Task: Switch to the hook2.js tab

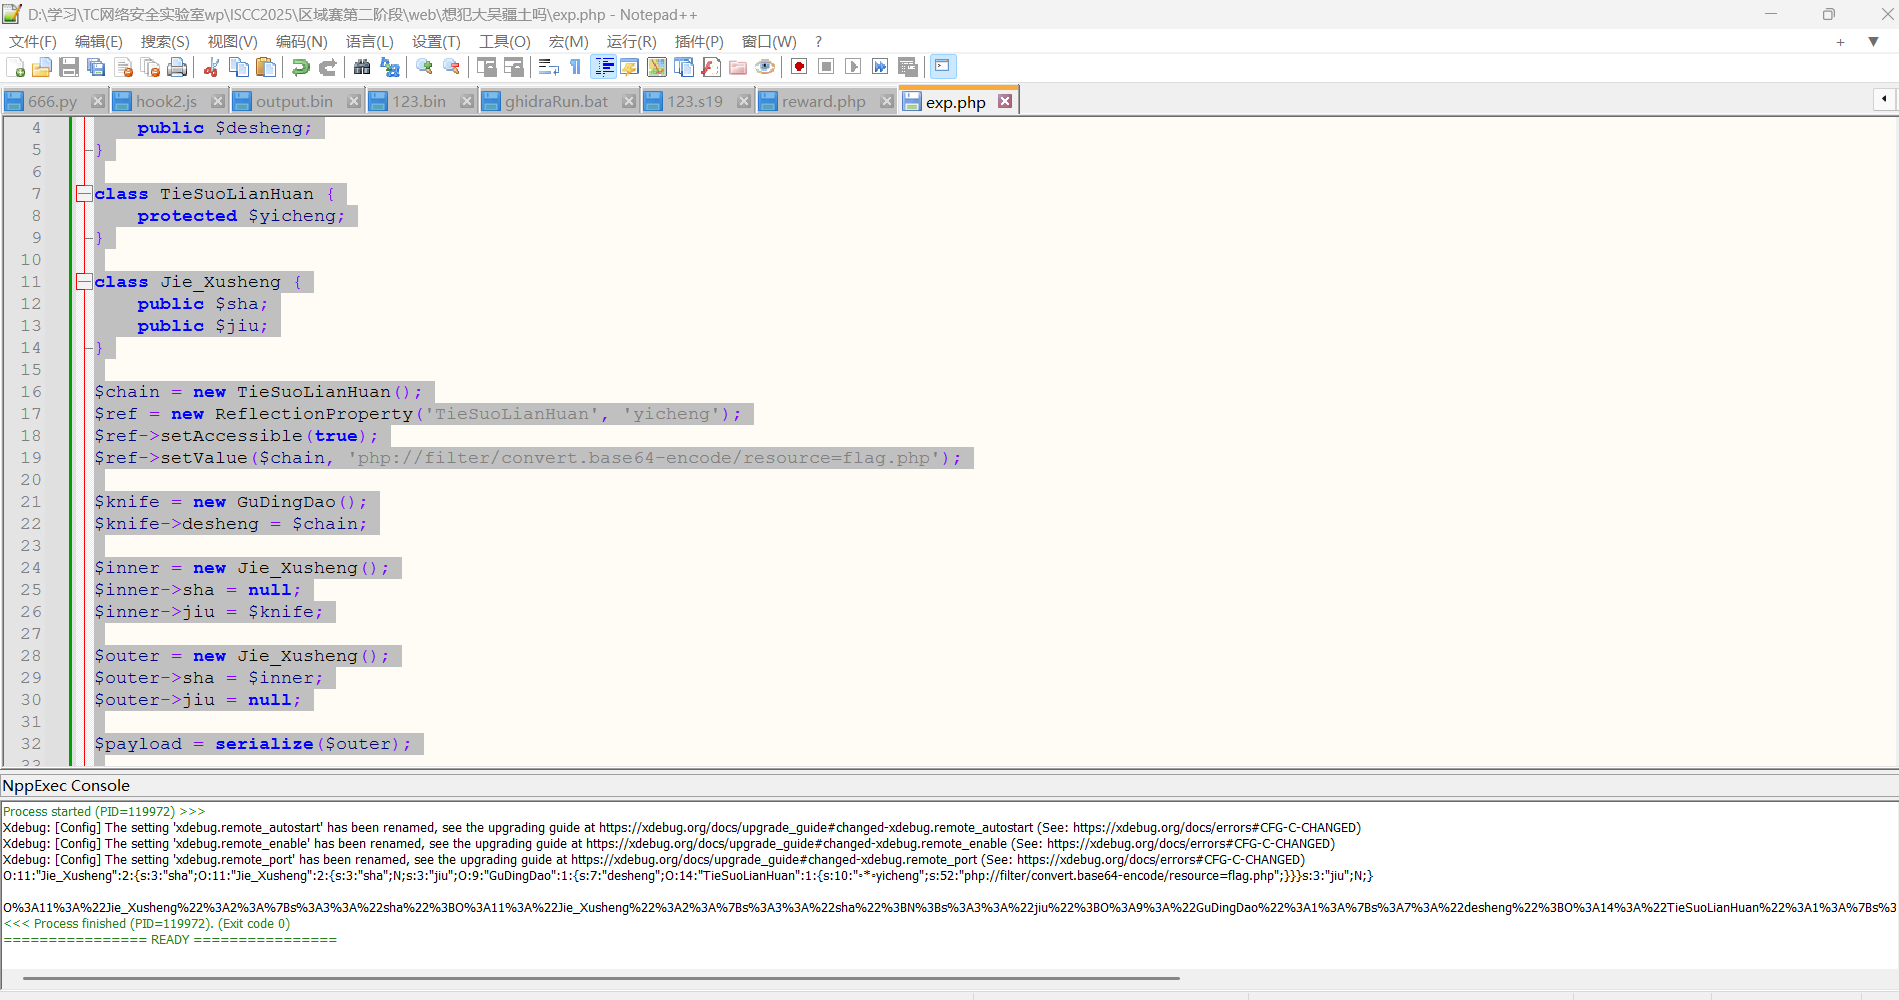Action: tap(166, 102)
